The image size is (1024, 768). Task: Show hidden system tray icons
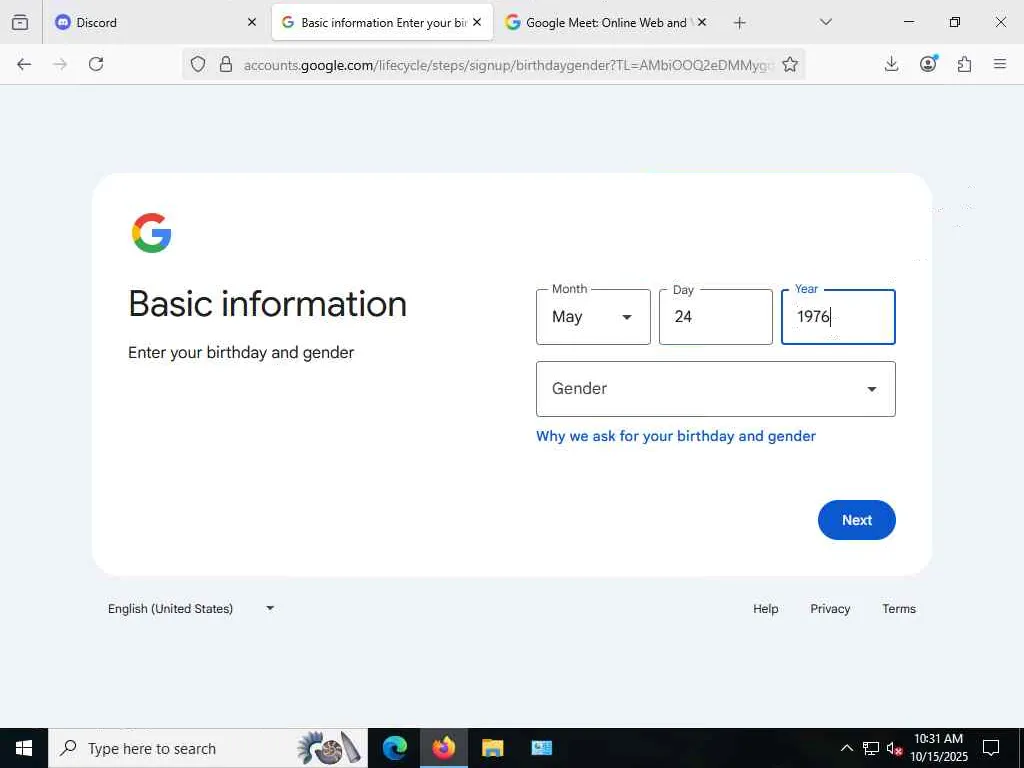pos(846,748)
